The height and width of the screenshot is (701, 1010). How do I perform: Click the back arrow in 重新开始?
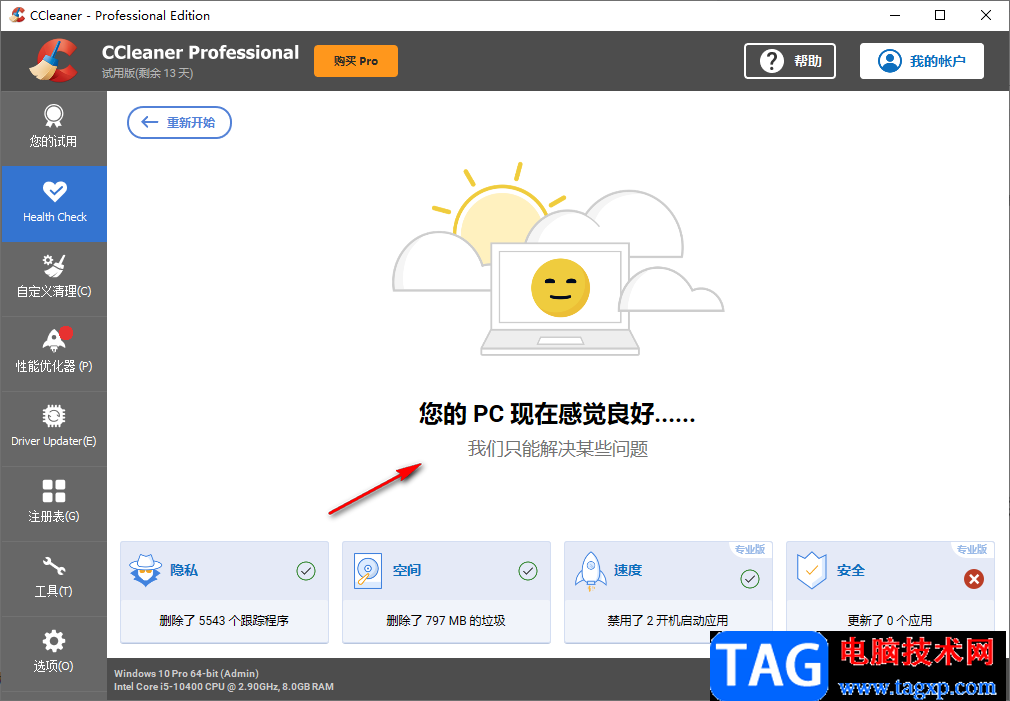tap(149, 122)
